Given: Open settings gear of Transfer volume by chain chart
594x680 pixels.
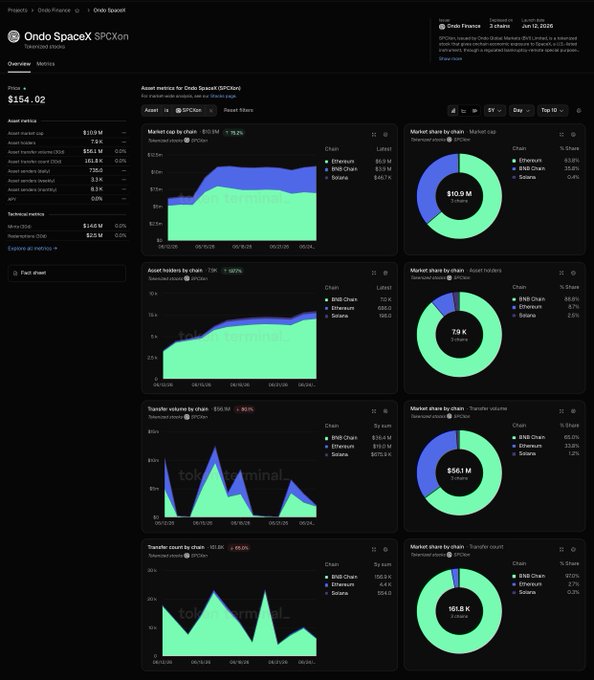Looking at the screenshot, I should tap(385, 411).
